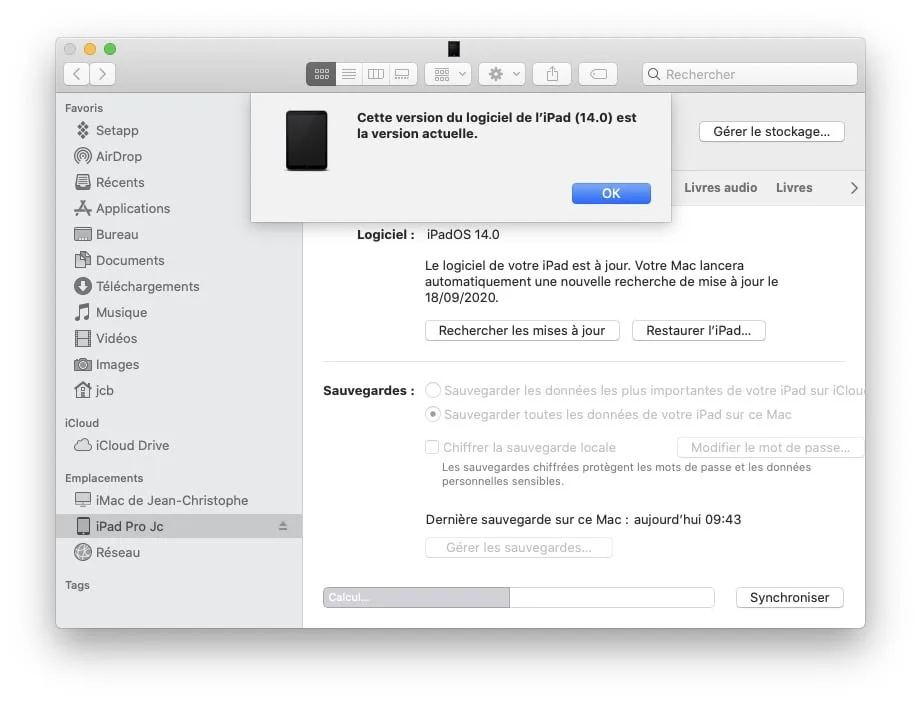
Task: Eject iPad Pro Jc
Action: pyautogui.click(x=283, y=526)
